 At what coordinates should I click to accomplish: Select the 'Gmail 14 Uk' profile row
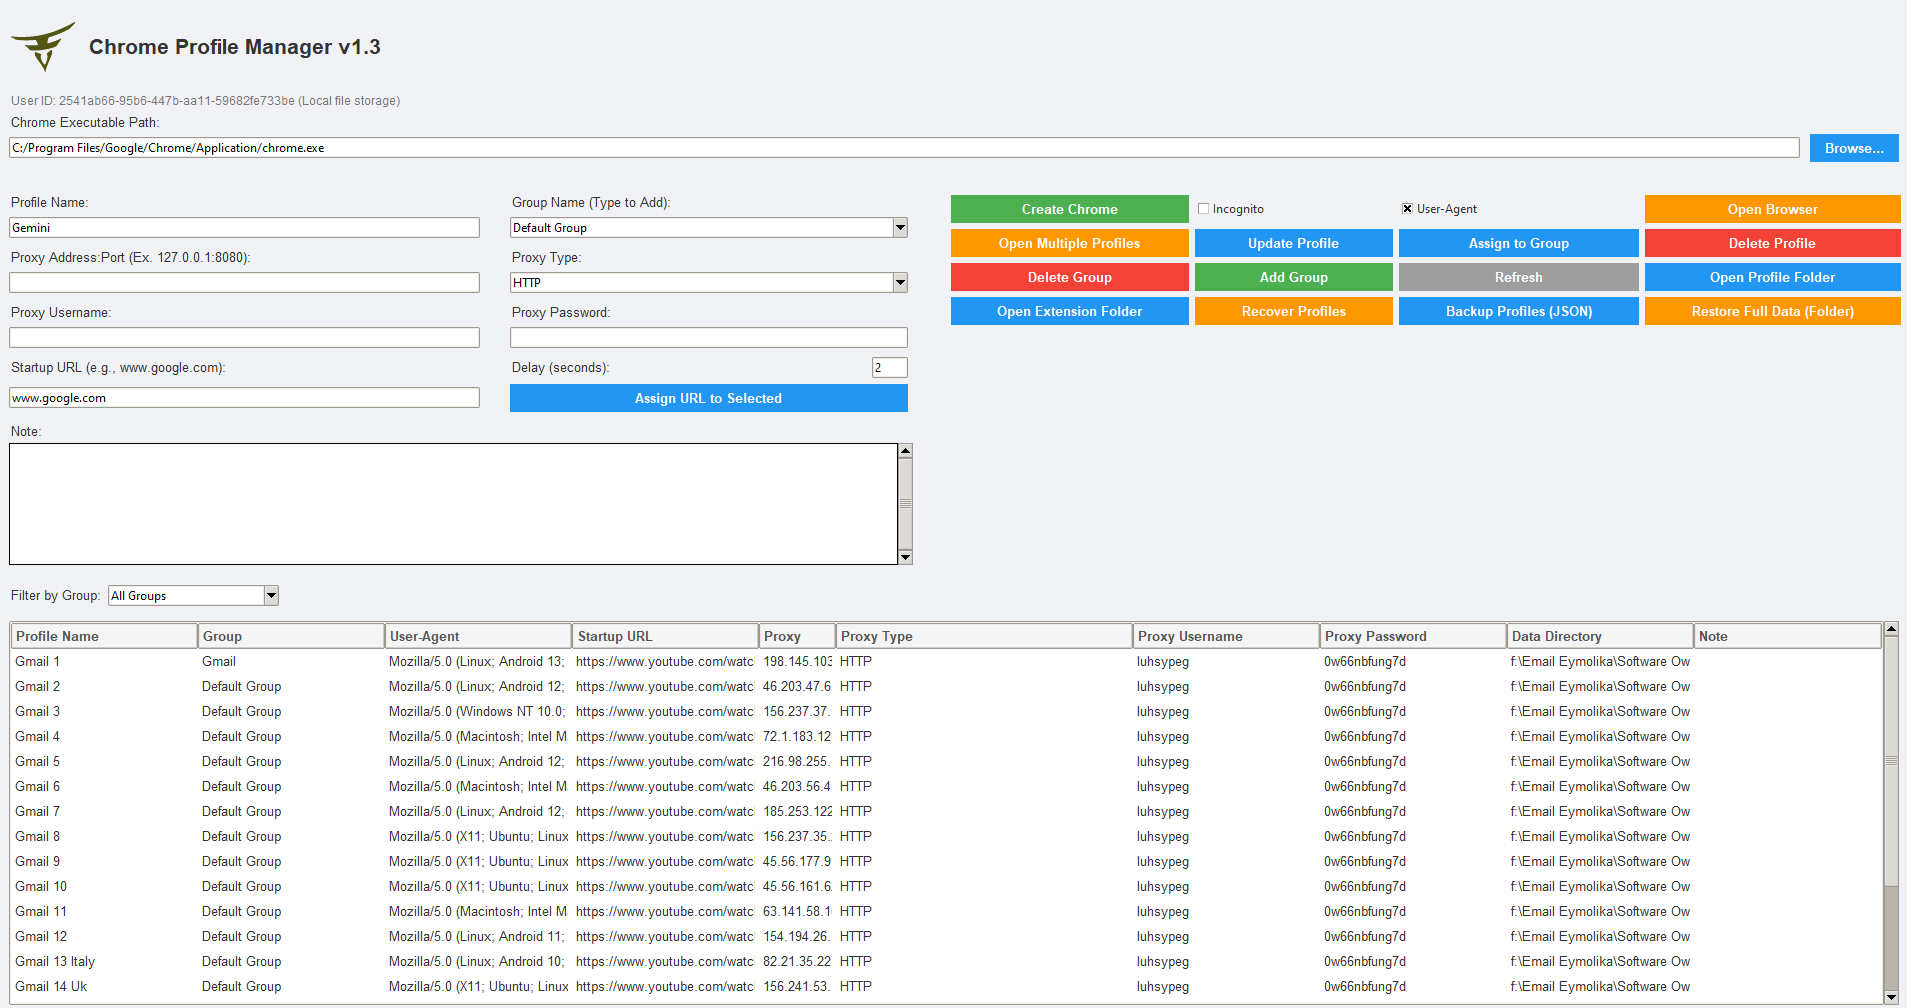pos(946,987)
